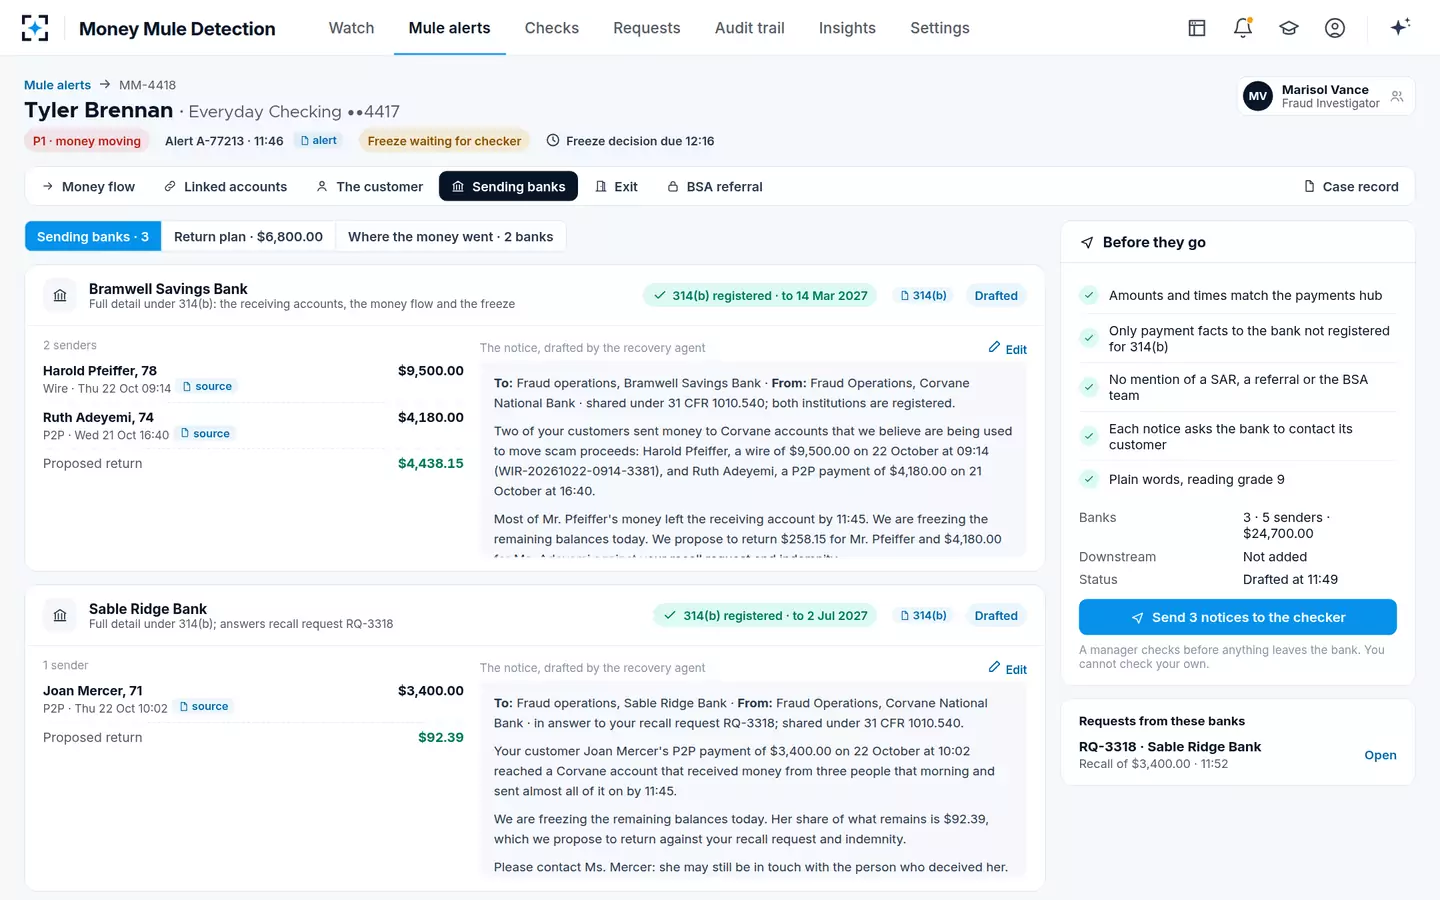Open Joan Mercer's source document
This screenshot has width=1440, height=900.
[x=204, y=707]
